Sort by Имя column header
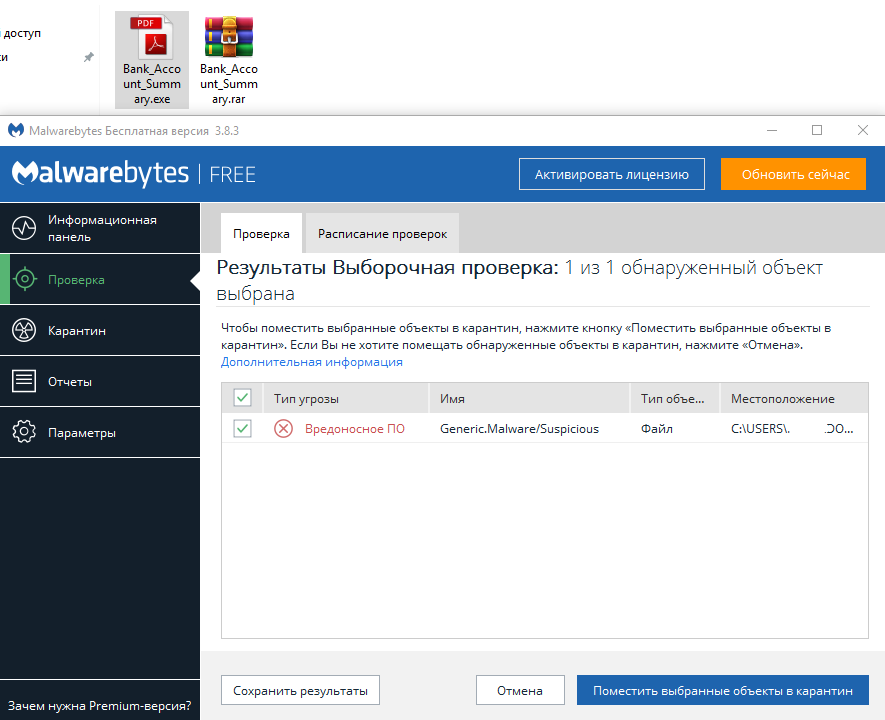Viewport: 885px width, 720px height. click(529, 398)
